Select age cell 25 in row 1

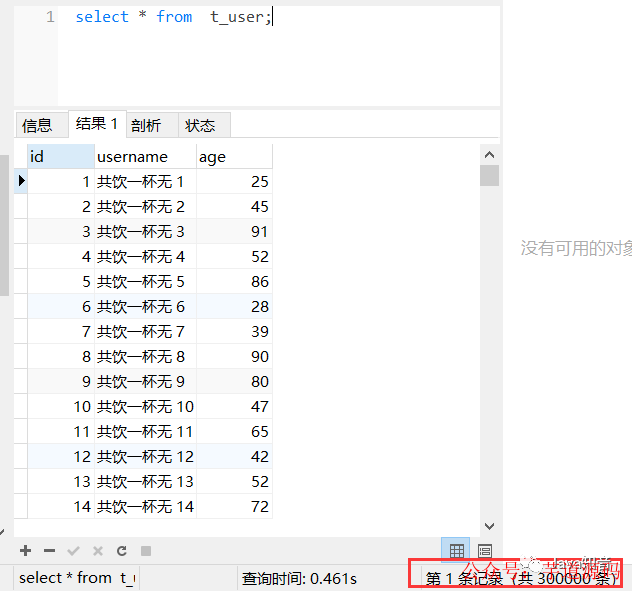(x=234, y=181)
